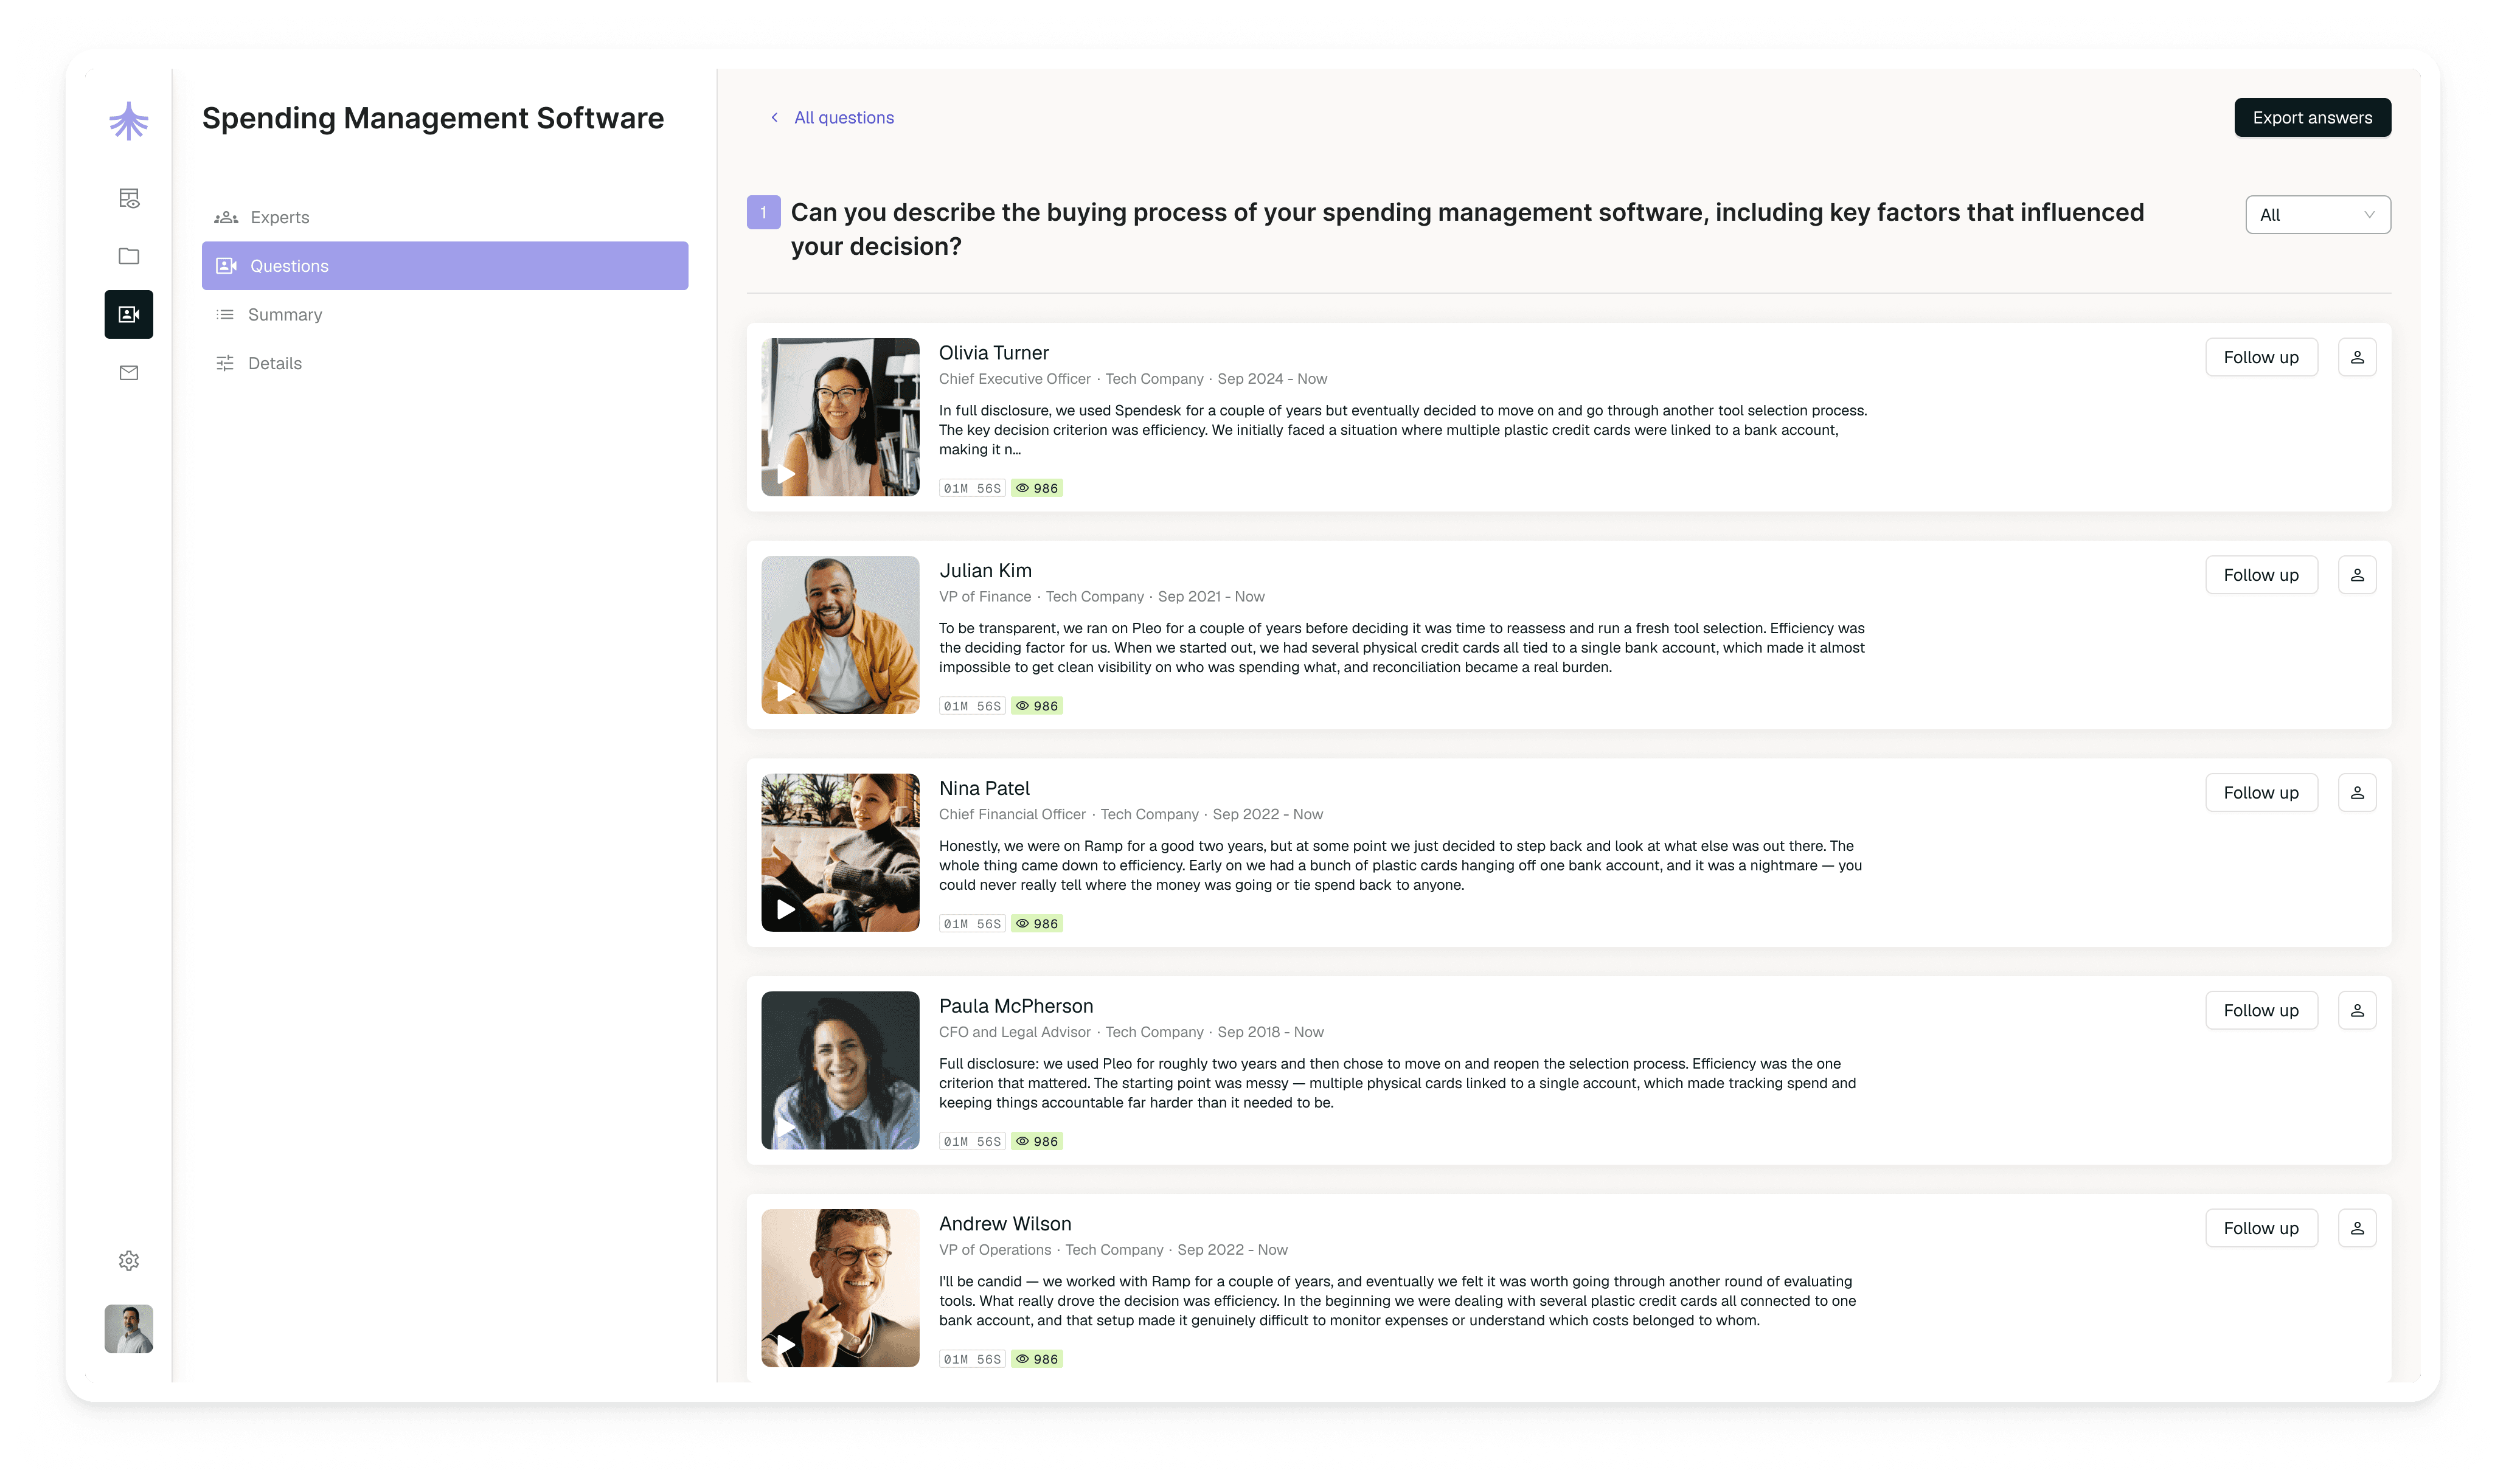Screen dimensions: 2506x1484
Task: Play Nina Patel's video answer
Action: coord(786,909)
